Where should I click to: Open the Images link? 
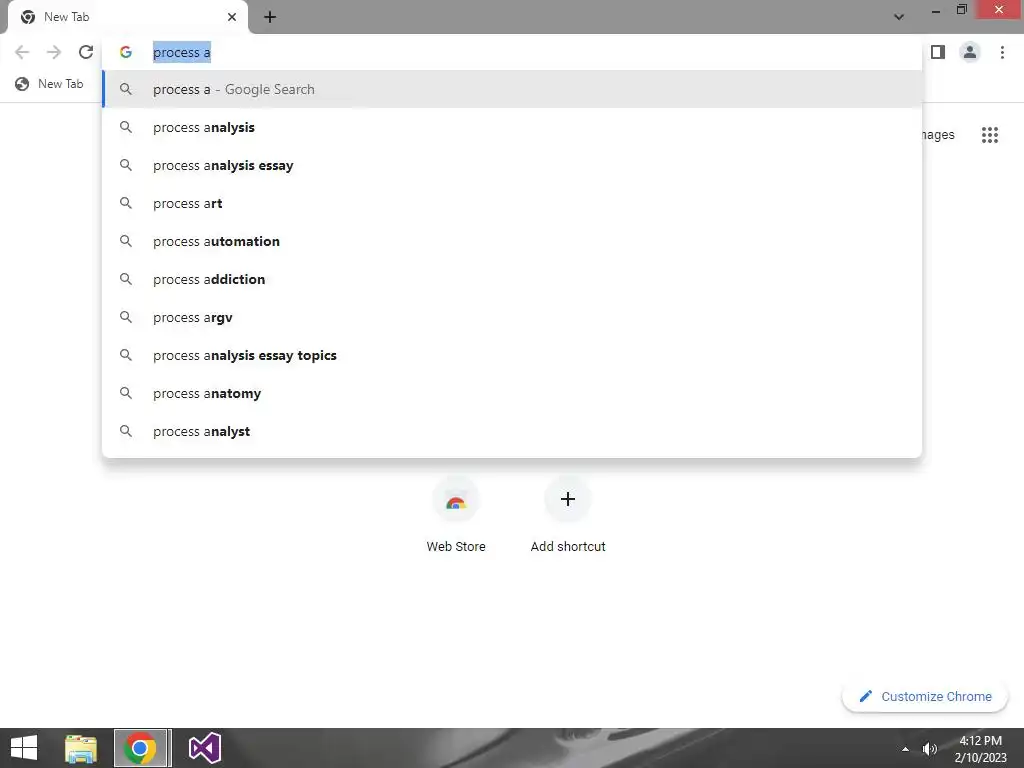[938, 135]
